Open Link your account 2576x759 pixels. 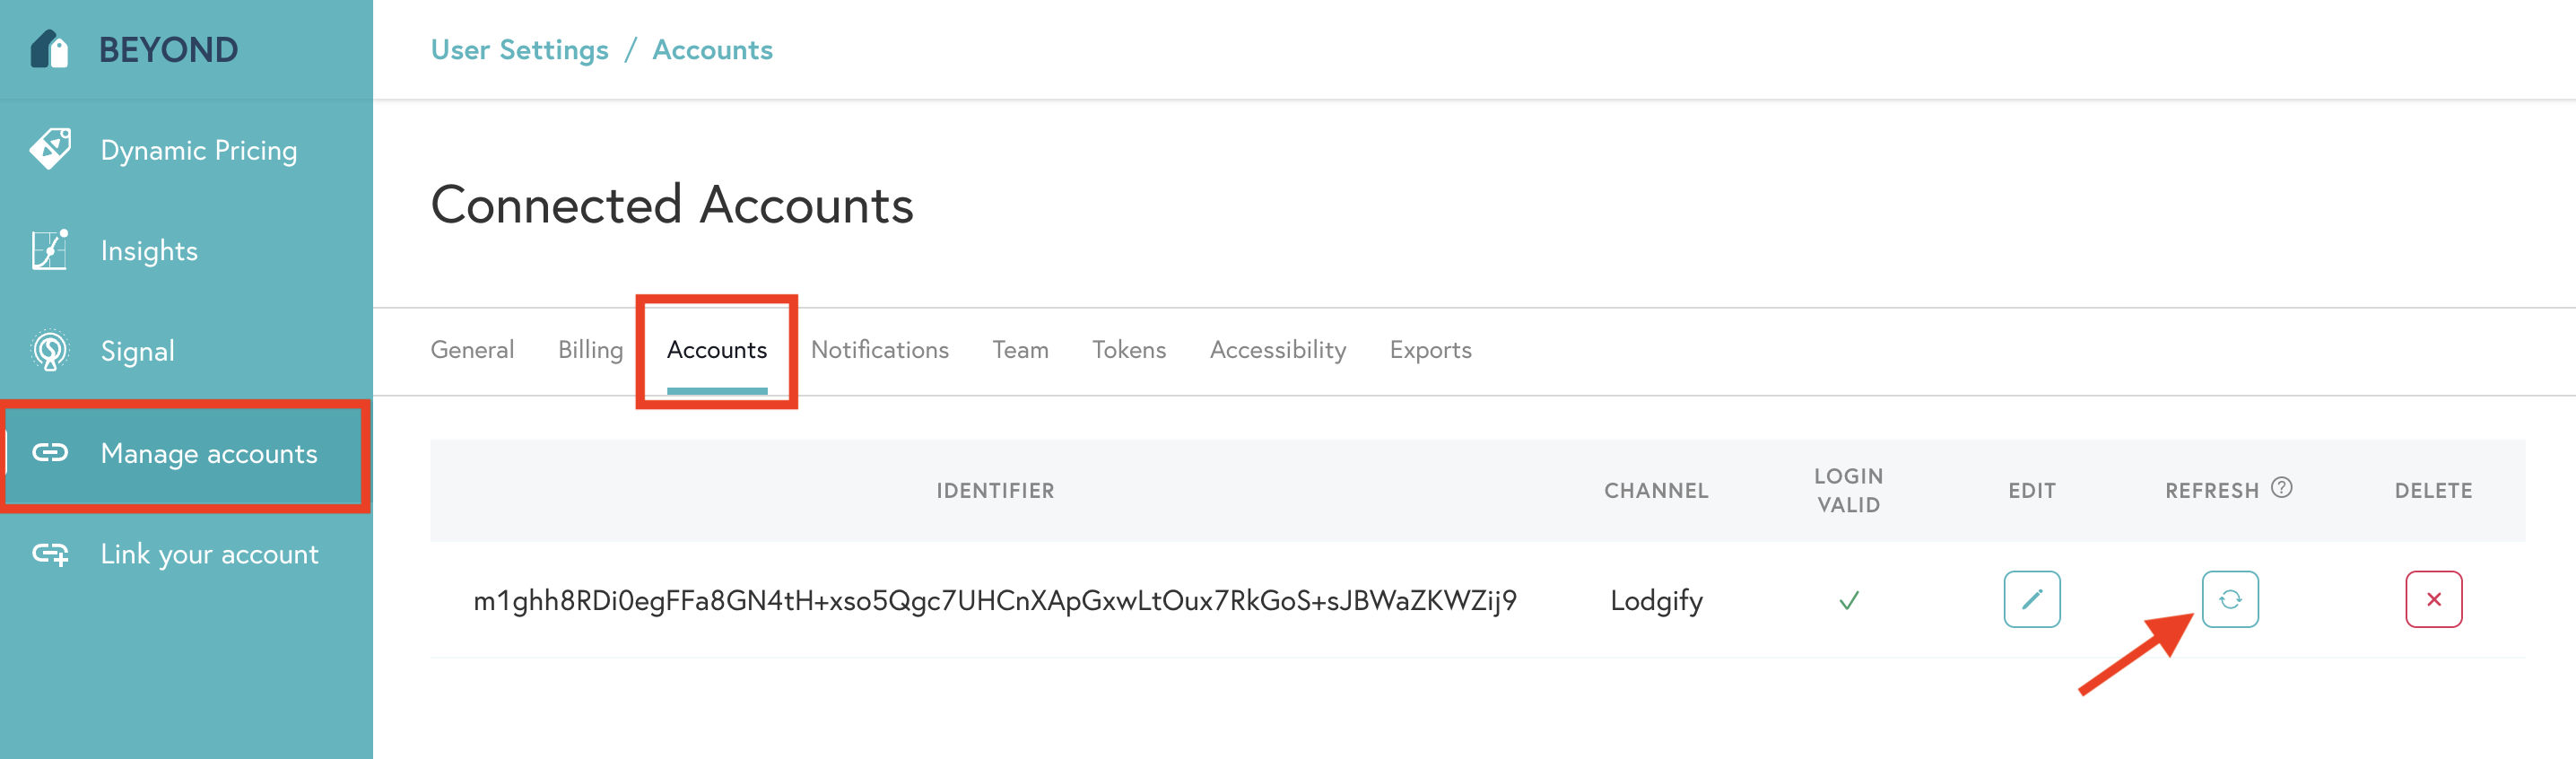click(x=208, y=553)
